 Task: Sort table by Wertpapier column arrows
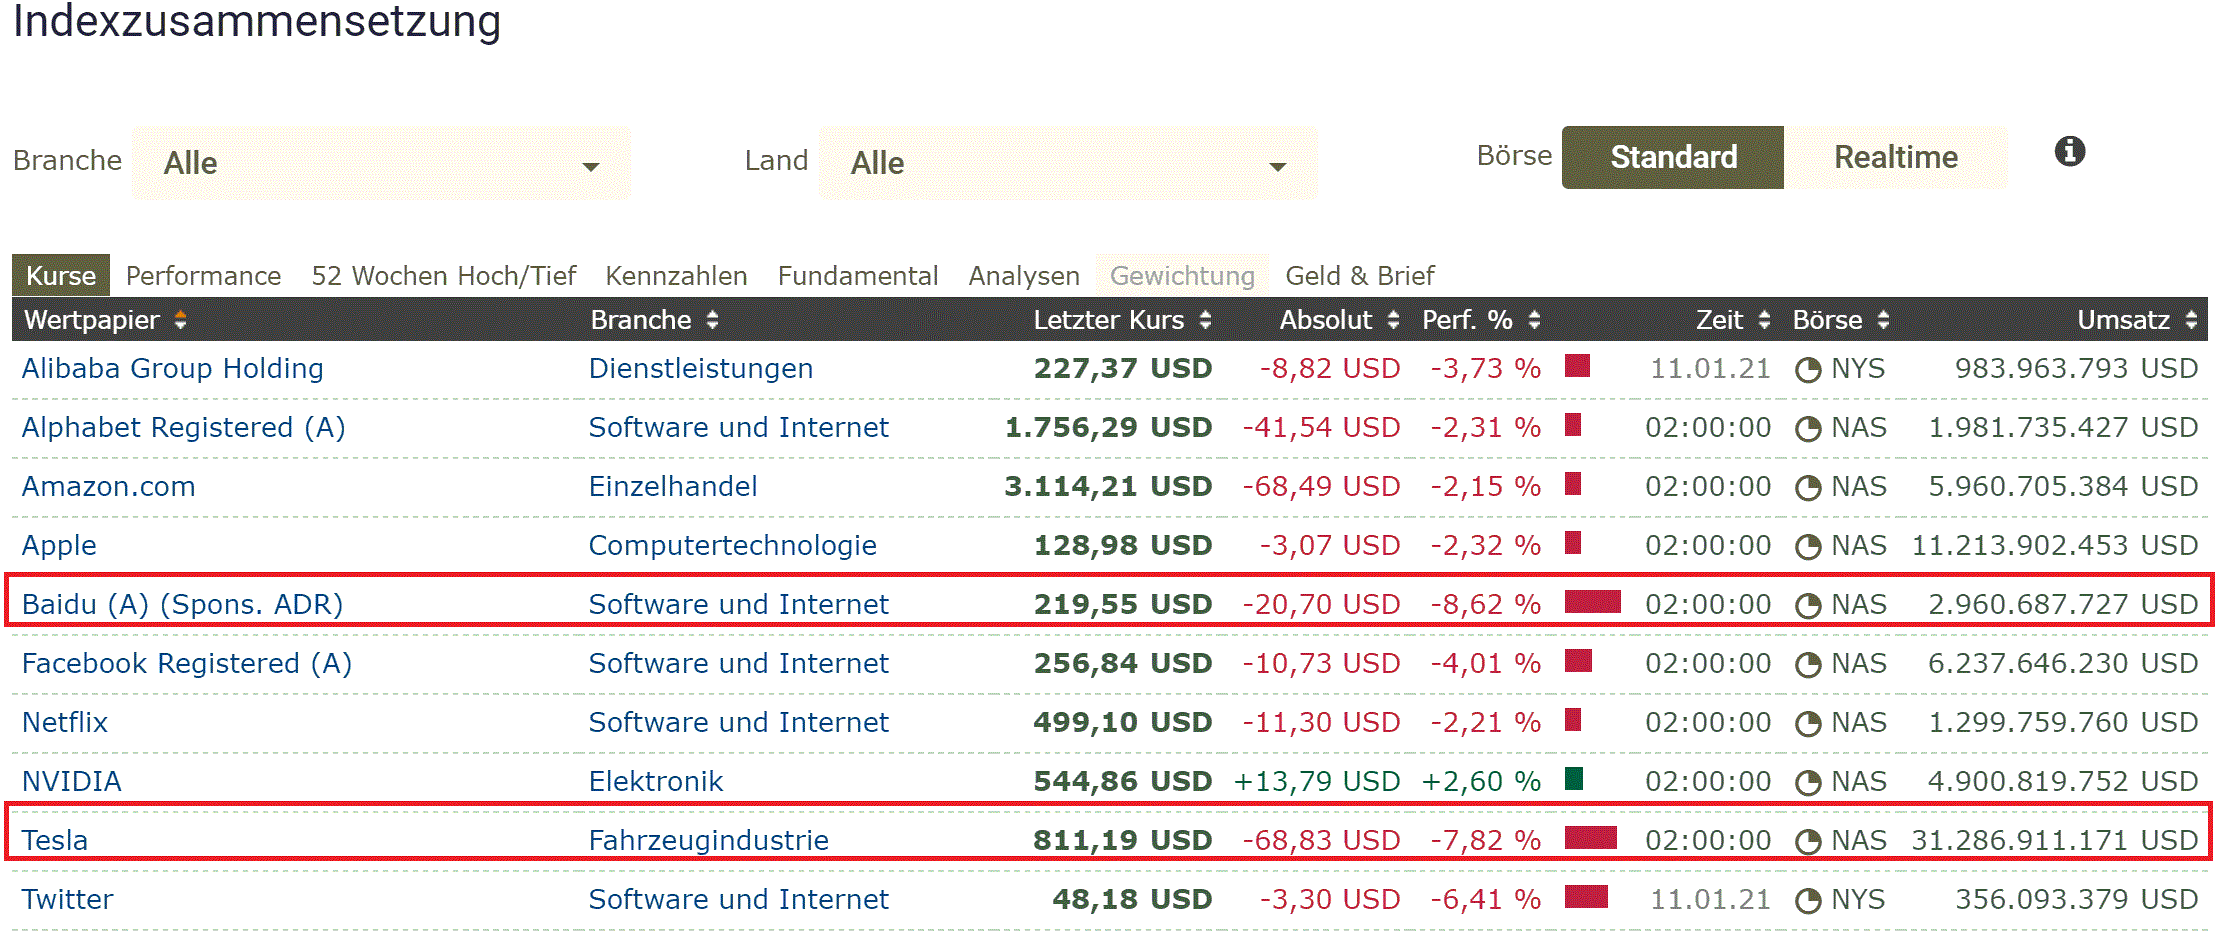pos(180,320)
